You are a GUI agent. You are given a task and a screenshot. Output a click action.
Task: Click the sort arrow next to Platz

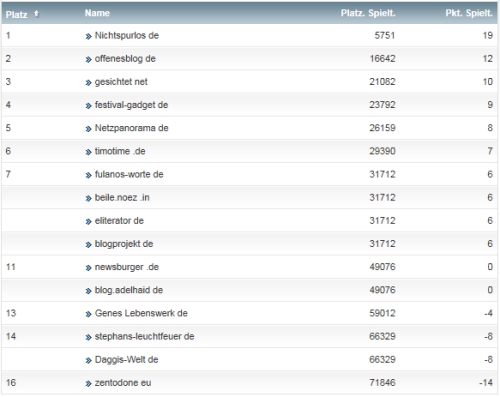click(x=36, y=14)
